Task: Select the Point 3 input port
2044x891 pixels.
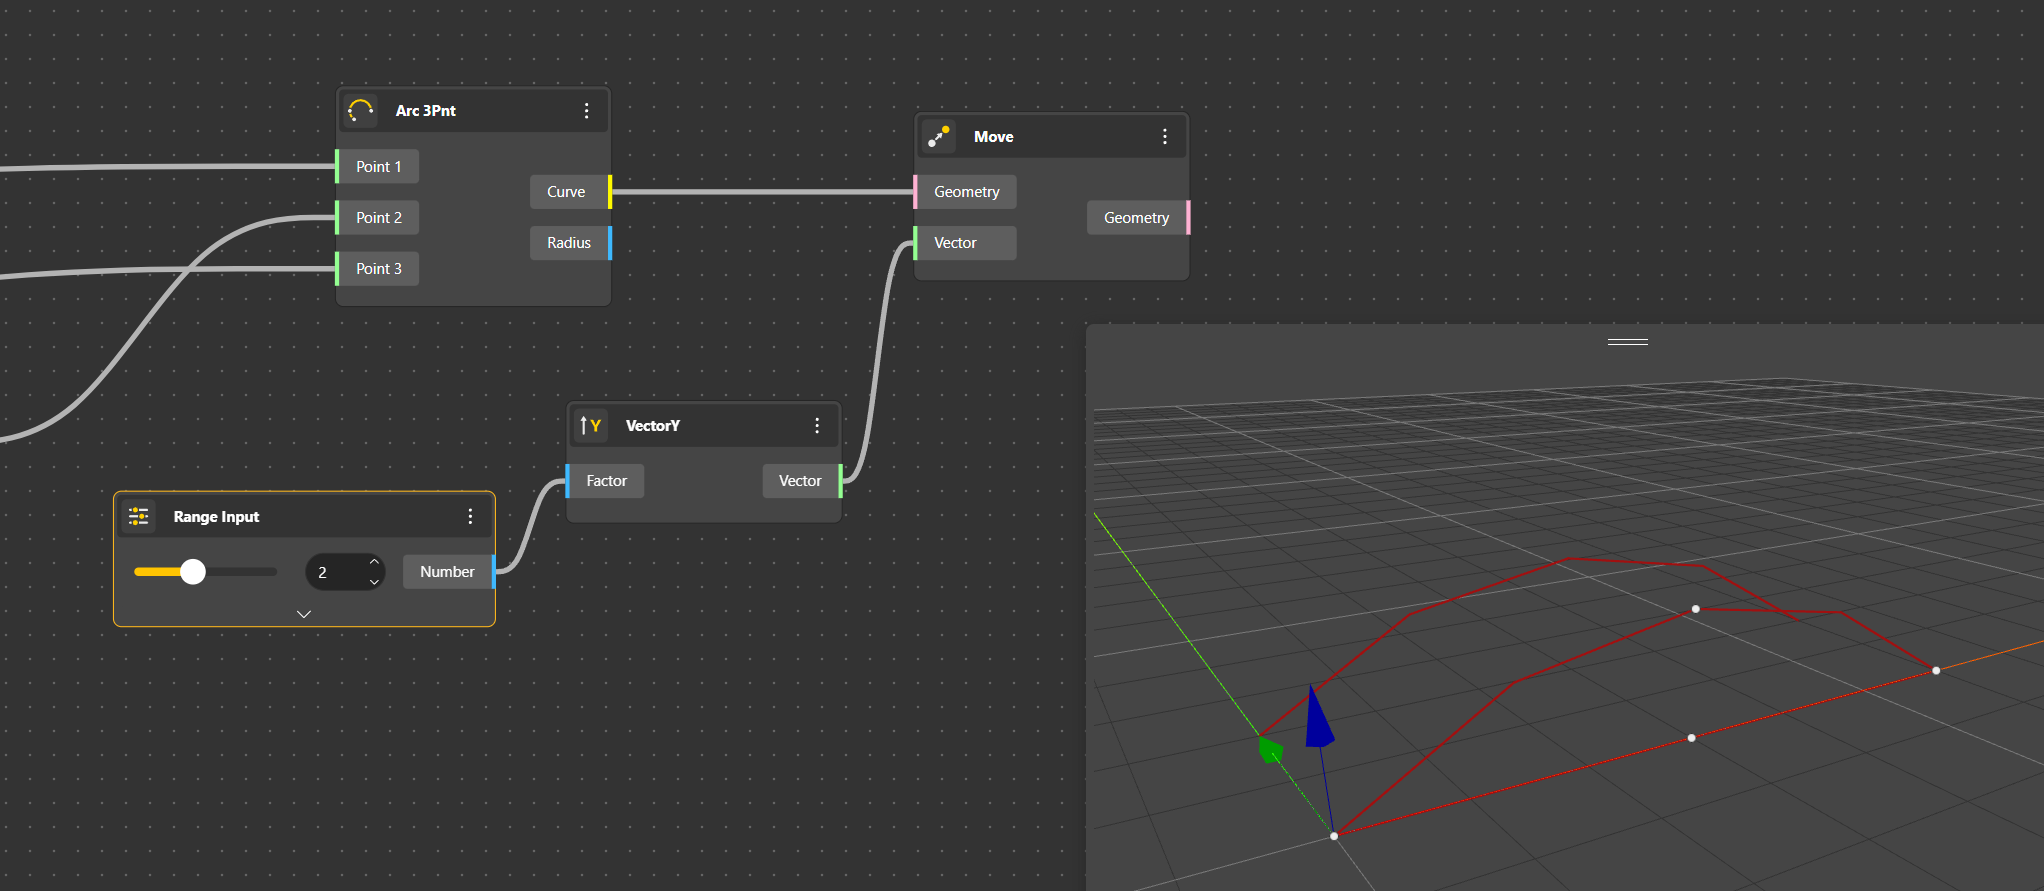Action: pyautogui.click(x=377, y=269)
